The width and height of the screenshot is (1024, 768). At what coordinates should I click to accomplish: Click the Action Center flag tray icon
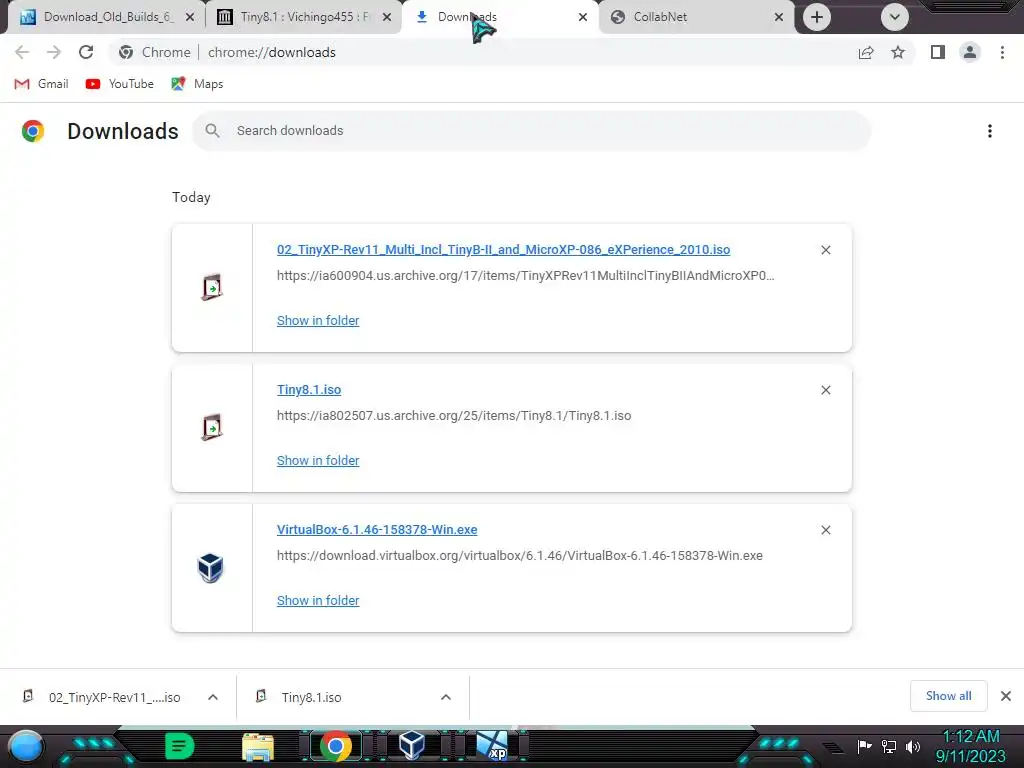tap(864, 746)
